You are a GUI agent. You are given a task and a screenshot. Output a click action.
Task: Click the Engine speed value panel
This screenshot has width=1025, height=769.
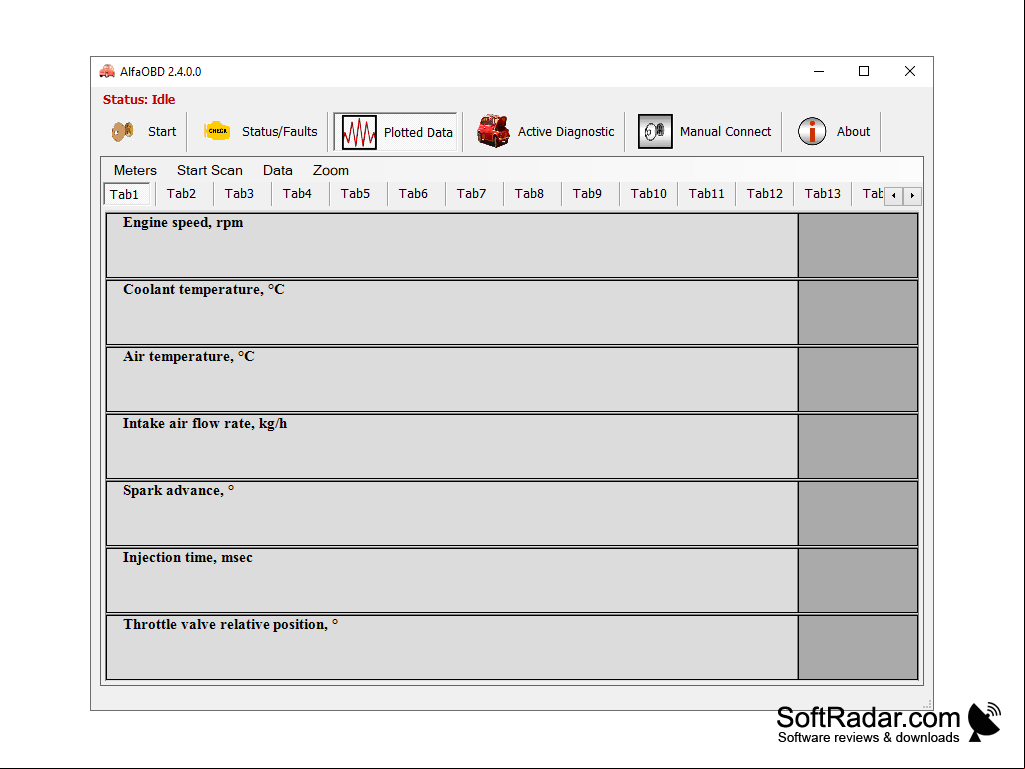click(x=858, y=245)
